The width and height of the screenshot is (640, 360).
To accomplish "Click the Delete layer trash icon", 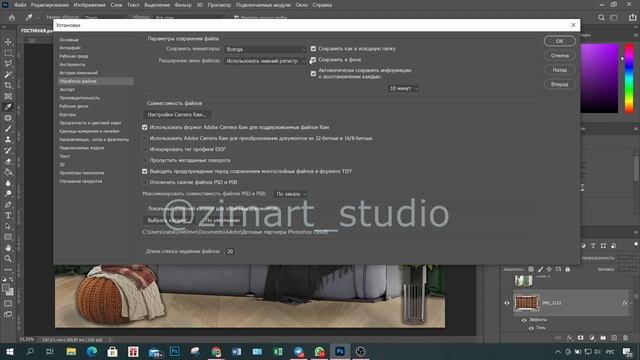I will [625, 338].
